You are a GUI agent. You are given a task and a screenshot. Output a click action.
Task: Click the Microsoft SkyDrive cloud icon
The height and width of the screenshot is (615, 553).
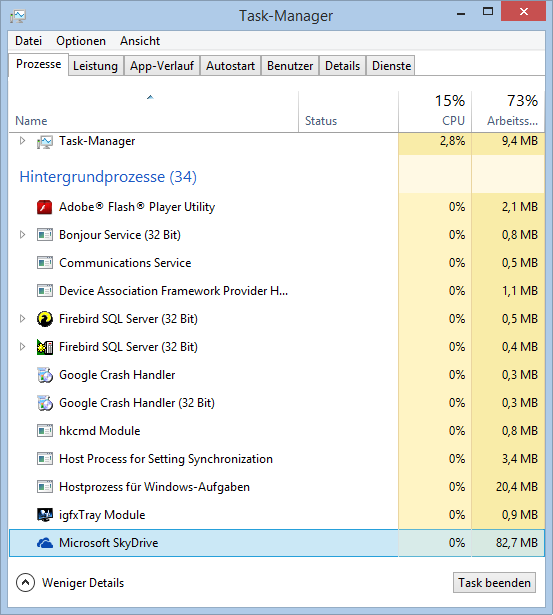[45, 543]
